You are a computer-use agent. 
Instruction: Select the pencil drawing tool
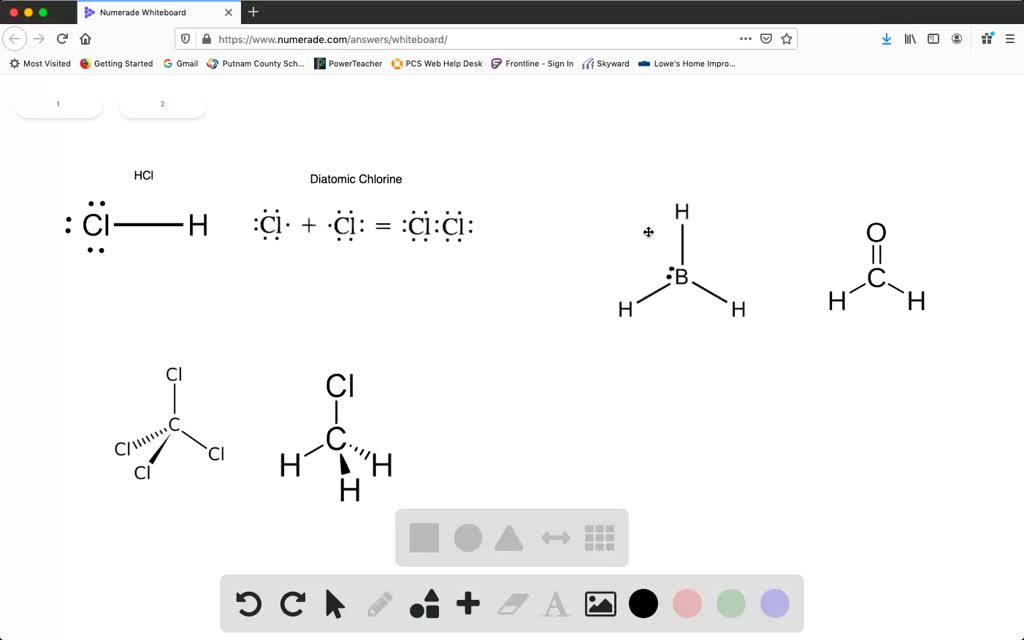(380, 604)
